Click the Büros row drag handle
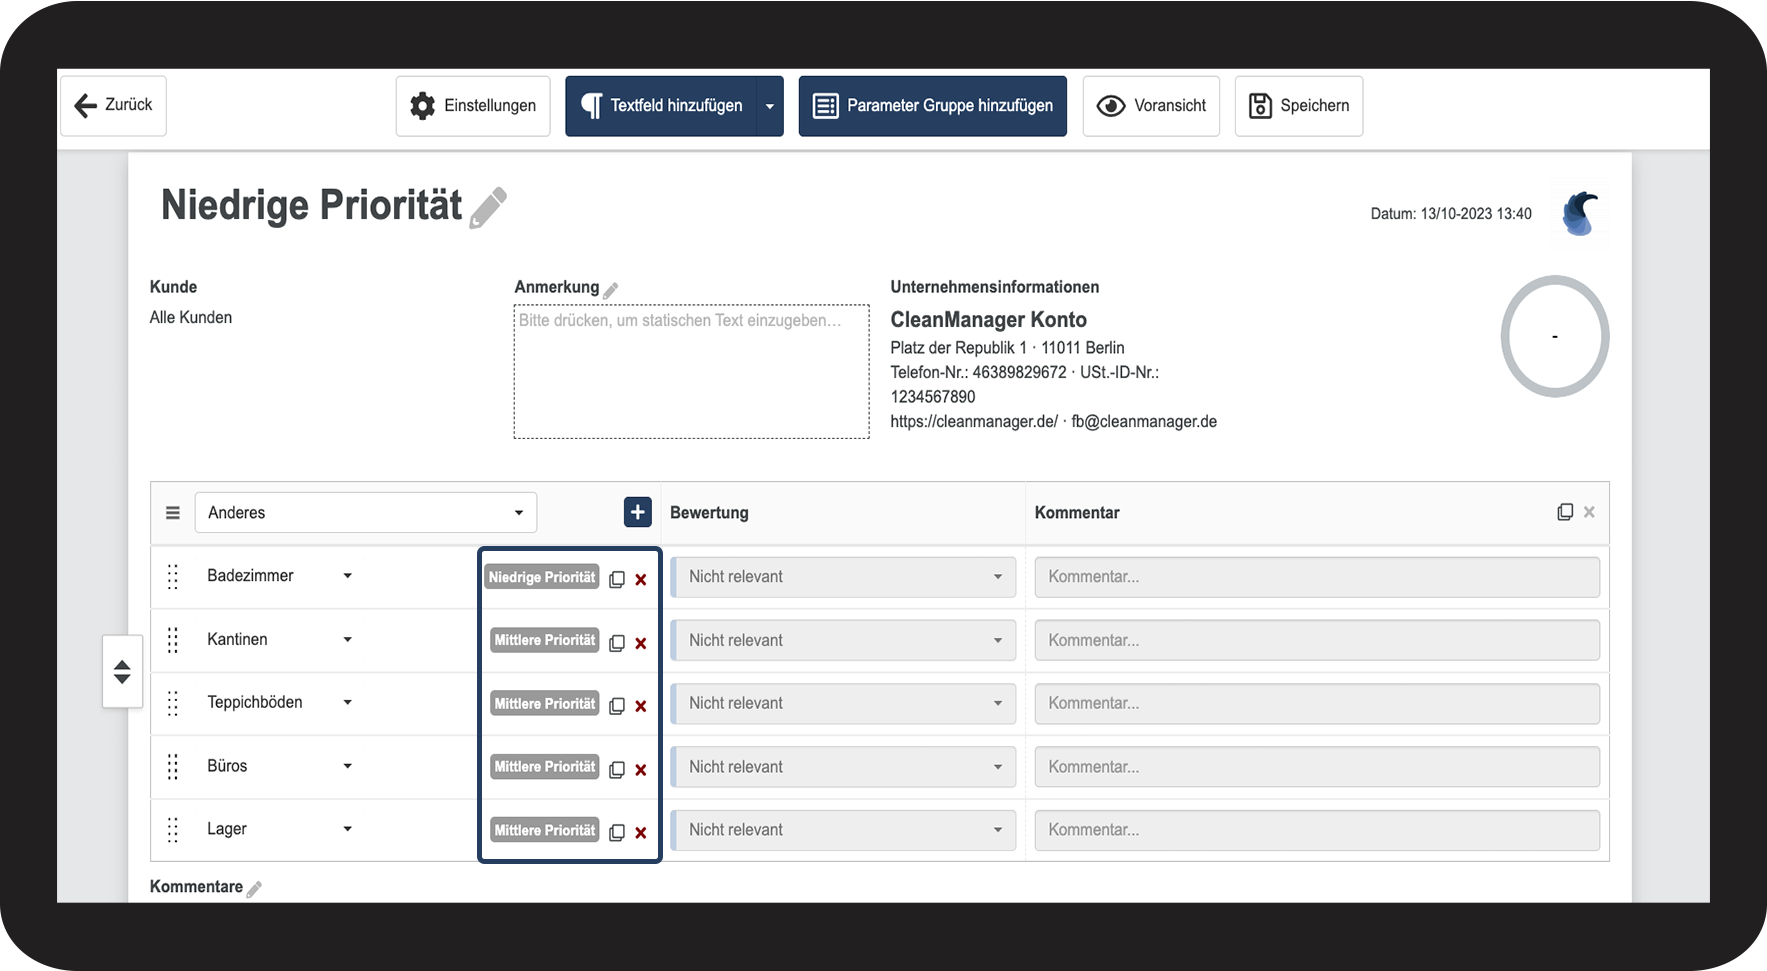1767x971 pixels. point(173,767)
